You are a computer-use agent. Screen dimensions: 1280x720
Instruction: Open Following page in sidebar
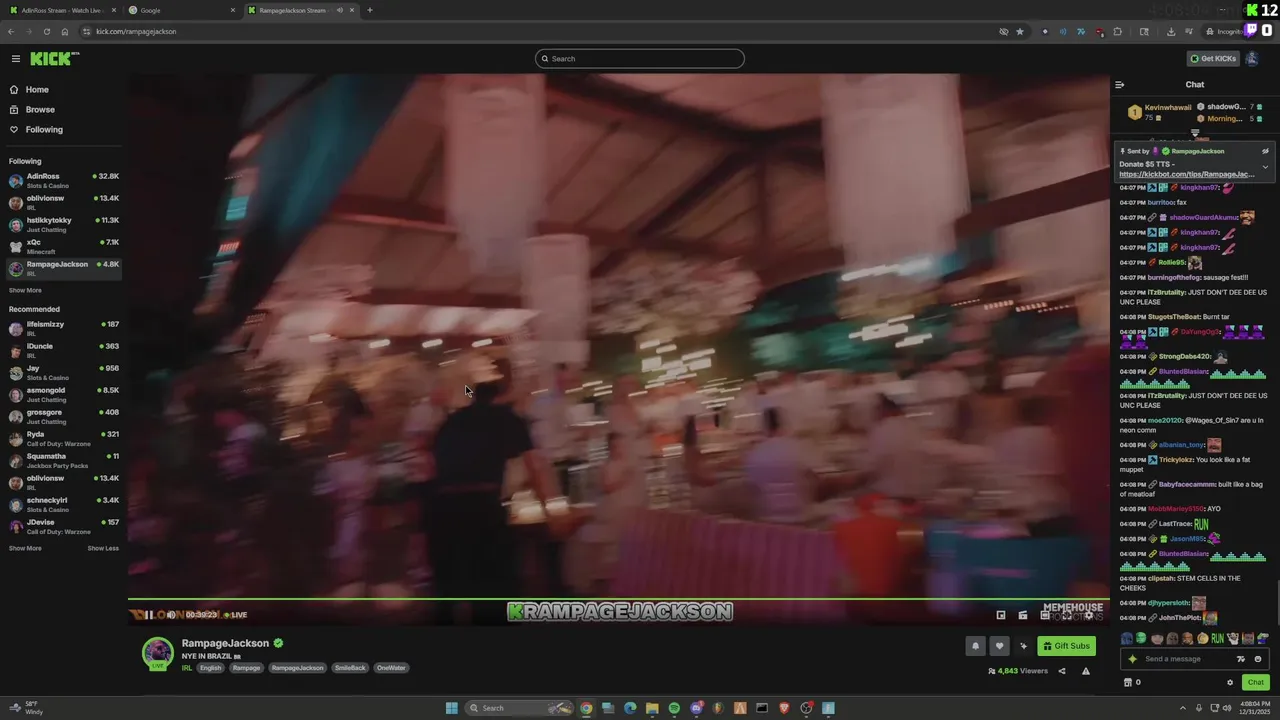tap(44, 130)
